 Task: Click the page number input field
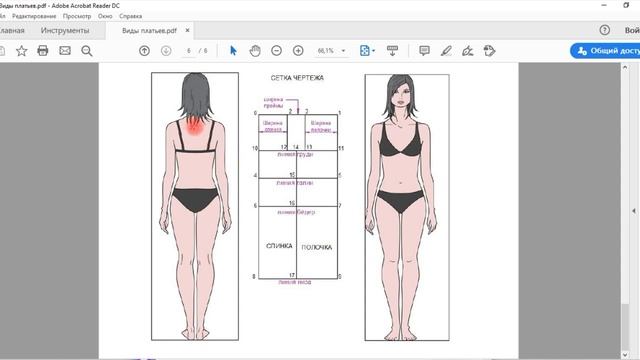189,51
